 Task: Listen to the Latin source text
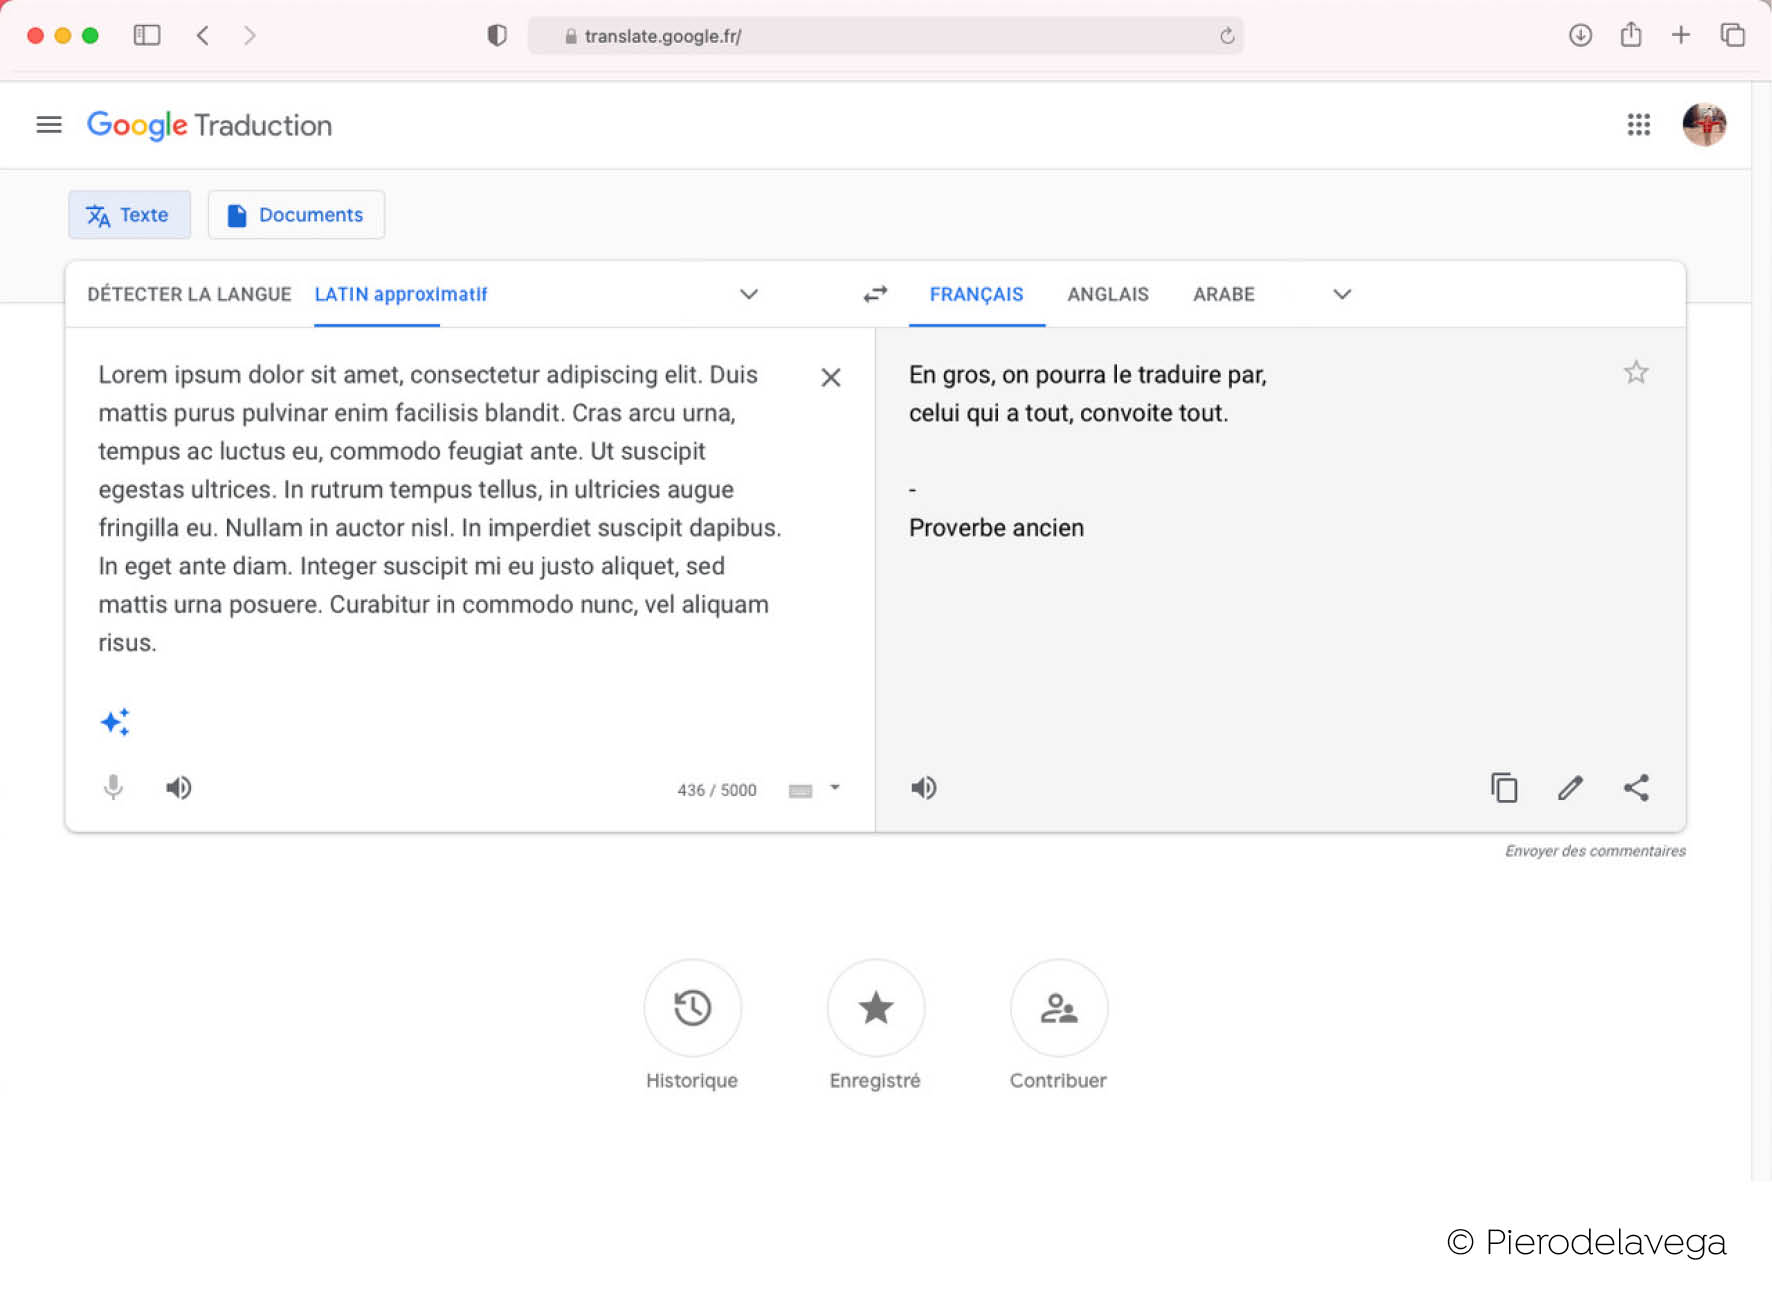pos(179,788)
